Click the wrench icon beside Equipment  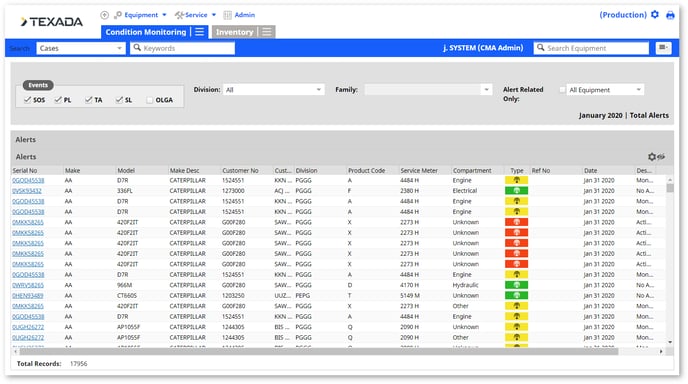pyautogui.click(x=118, y=15)
